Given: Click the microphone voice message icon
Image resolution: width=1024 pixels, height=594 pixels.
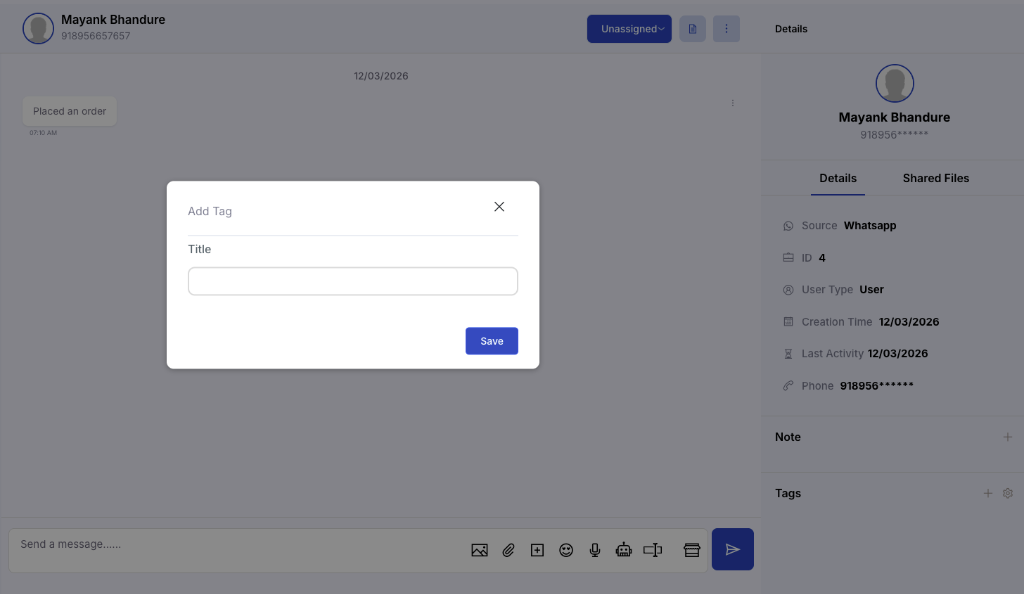Looking at the screenshot, I should 595,550.
